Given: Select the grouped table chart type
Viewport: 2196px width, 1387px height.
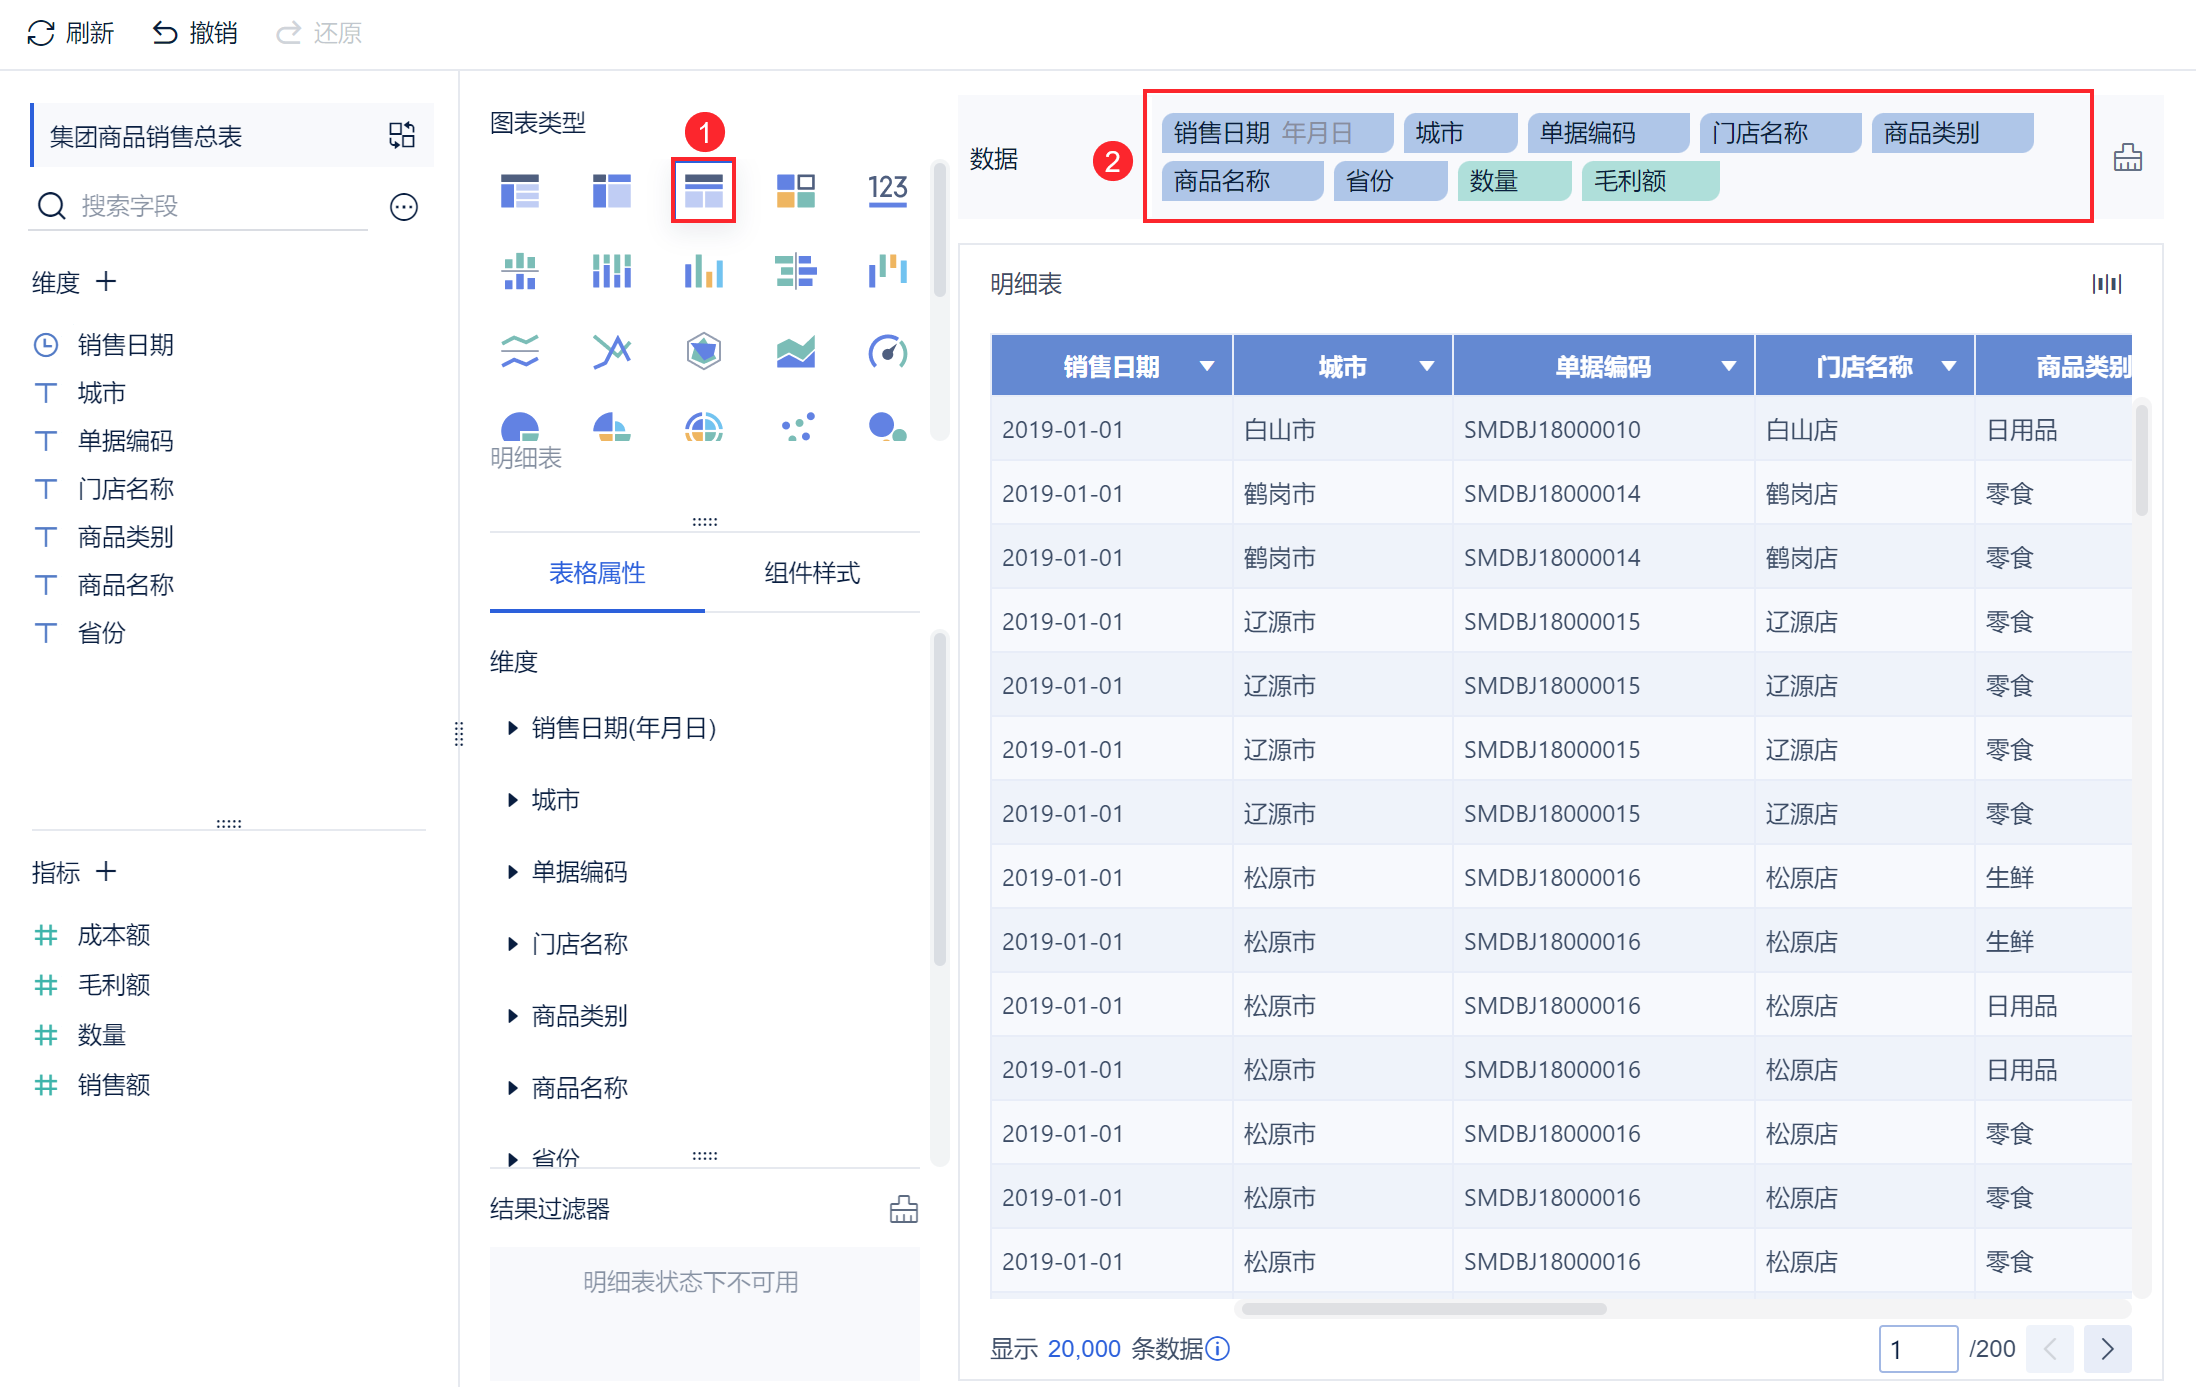Looking at the screenshot, I should click(520, 189).
